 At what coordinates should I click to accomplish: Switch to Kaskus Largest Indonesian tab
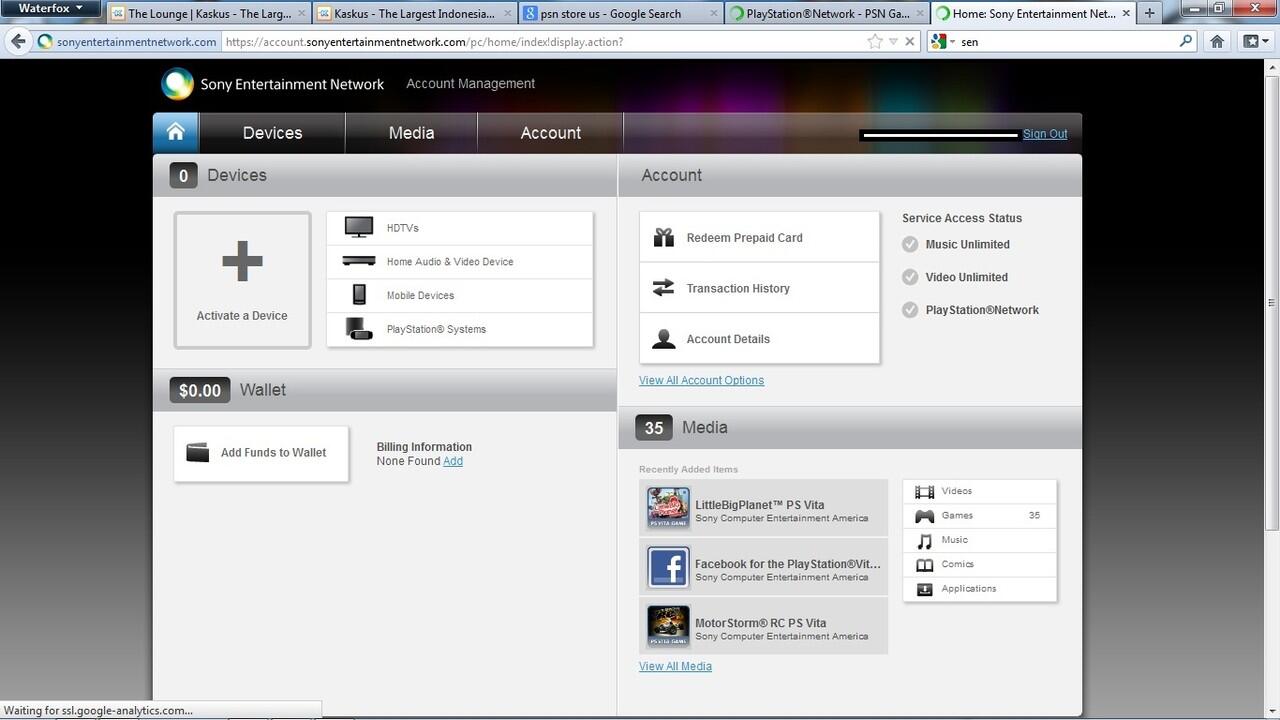[414, 13]
